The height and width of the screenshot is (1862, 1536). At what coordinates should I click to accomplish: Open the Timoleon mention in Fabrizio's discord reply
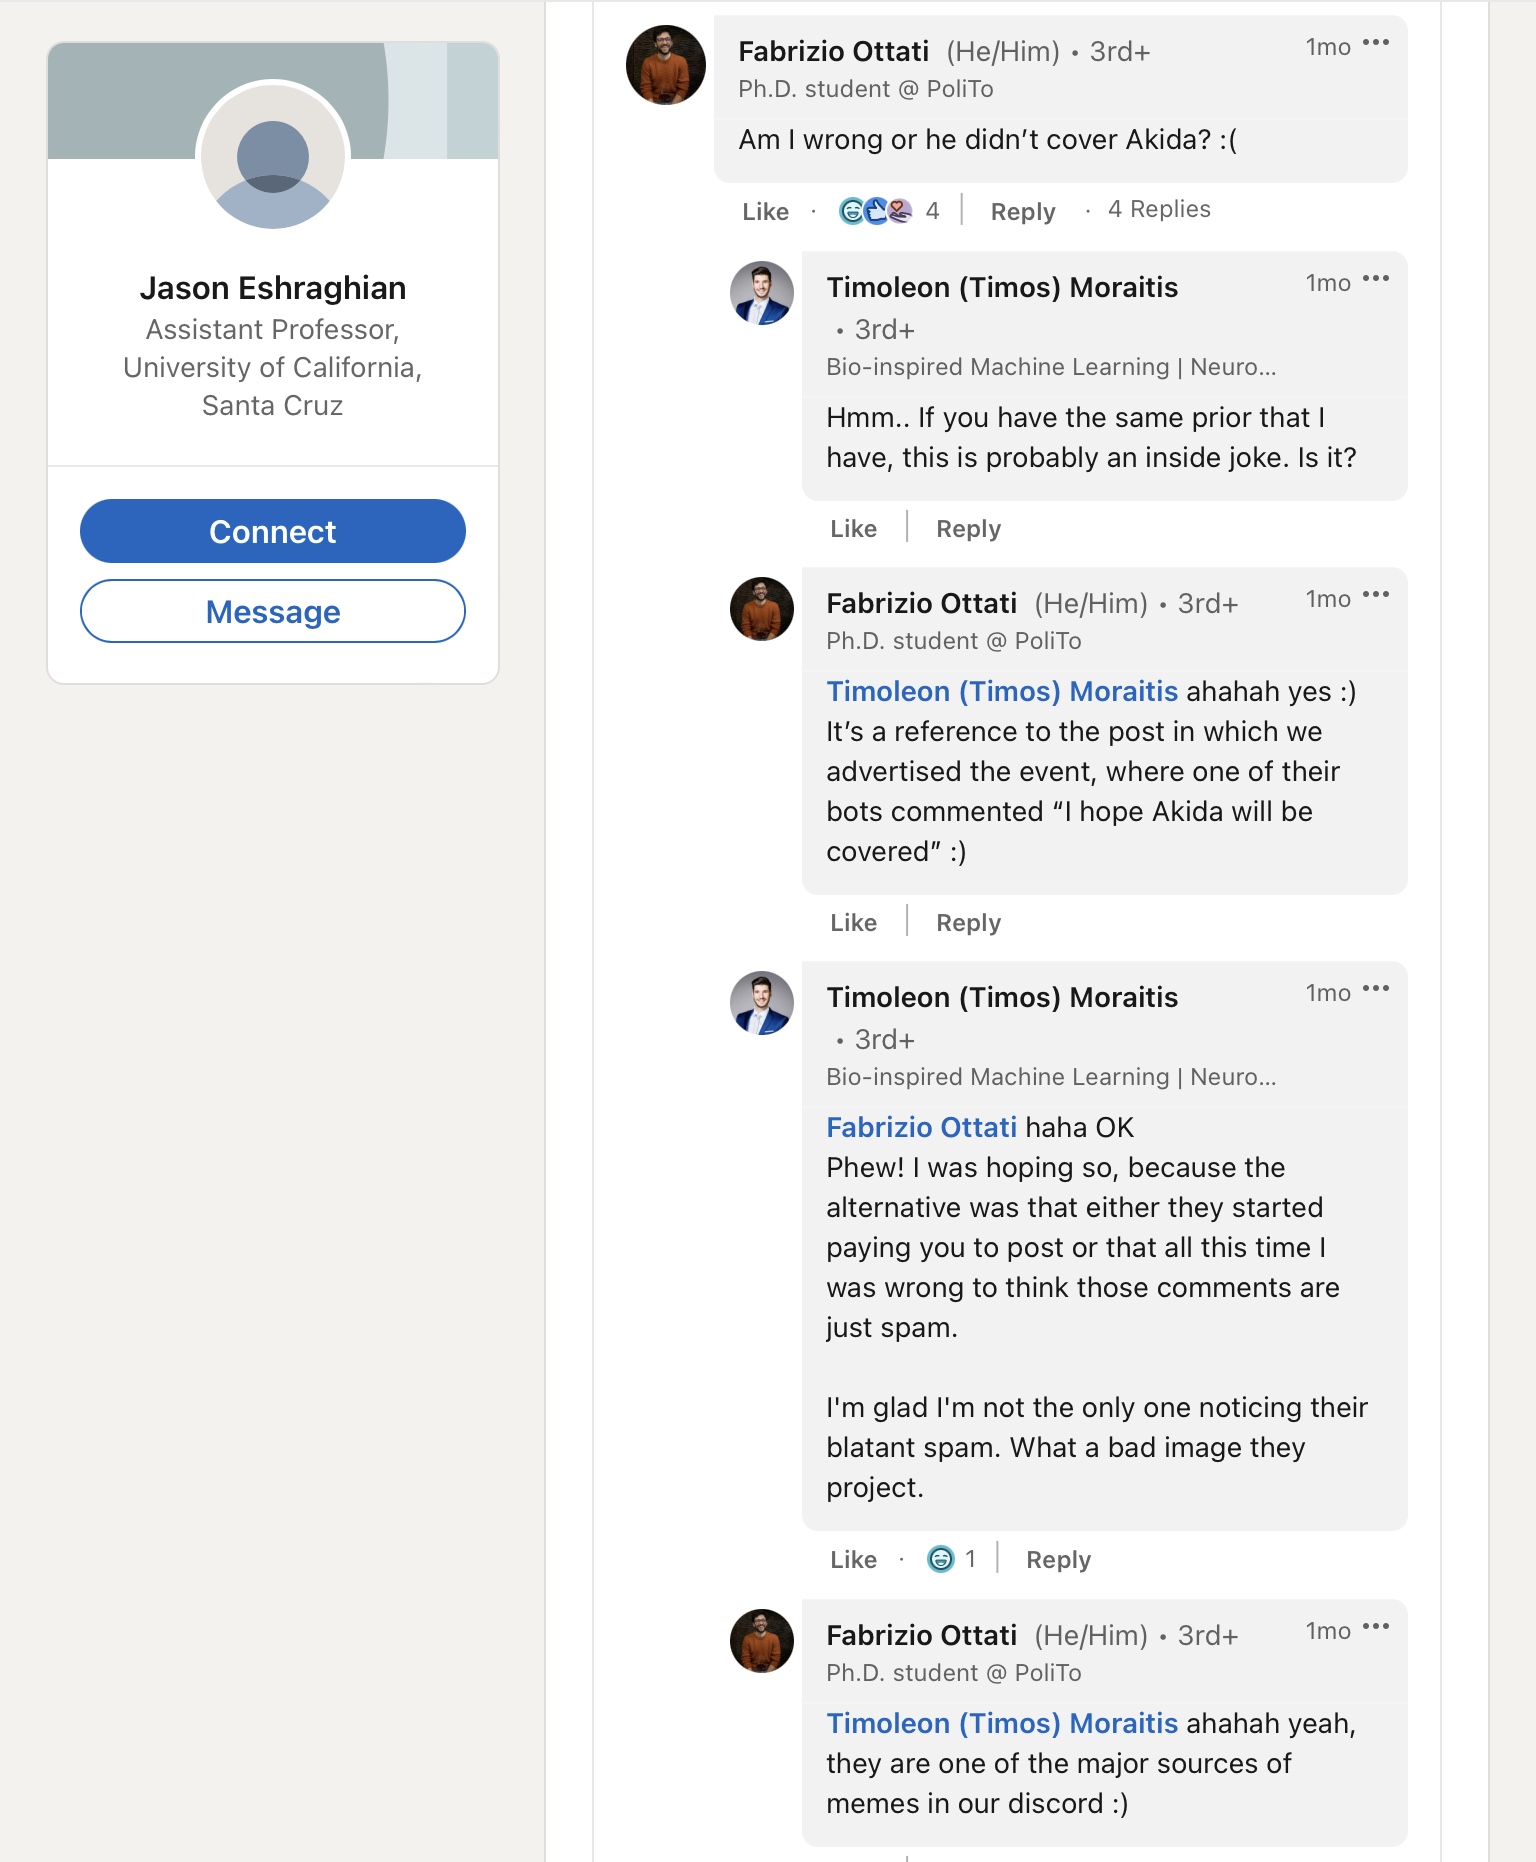pos(1002,1724)
